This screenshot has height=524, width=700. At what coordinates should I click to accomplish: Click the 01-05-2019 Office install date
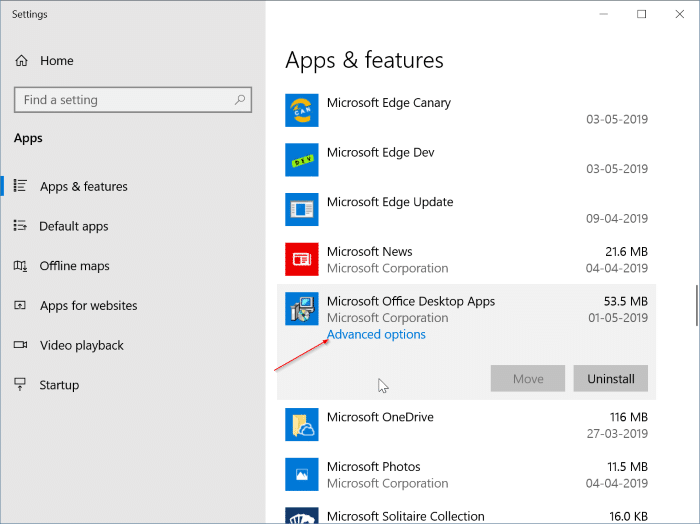click(x=618, y=318)
